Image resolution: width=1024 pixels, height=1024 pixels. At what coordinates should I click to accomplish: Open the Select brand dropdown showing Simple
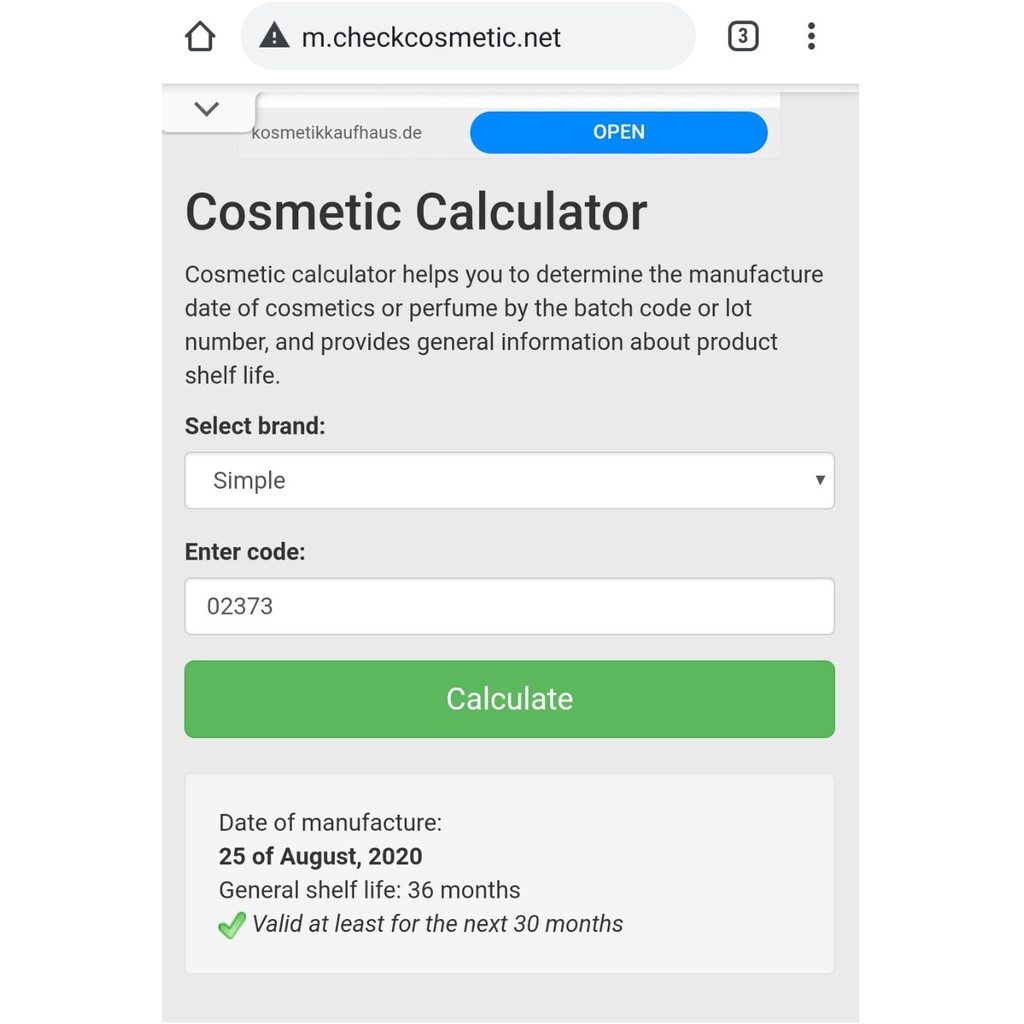point(509,481)
